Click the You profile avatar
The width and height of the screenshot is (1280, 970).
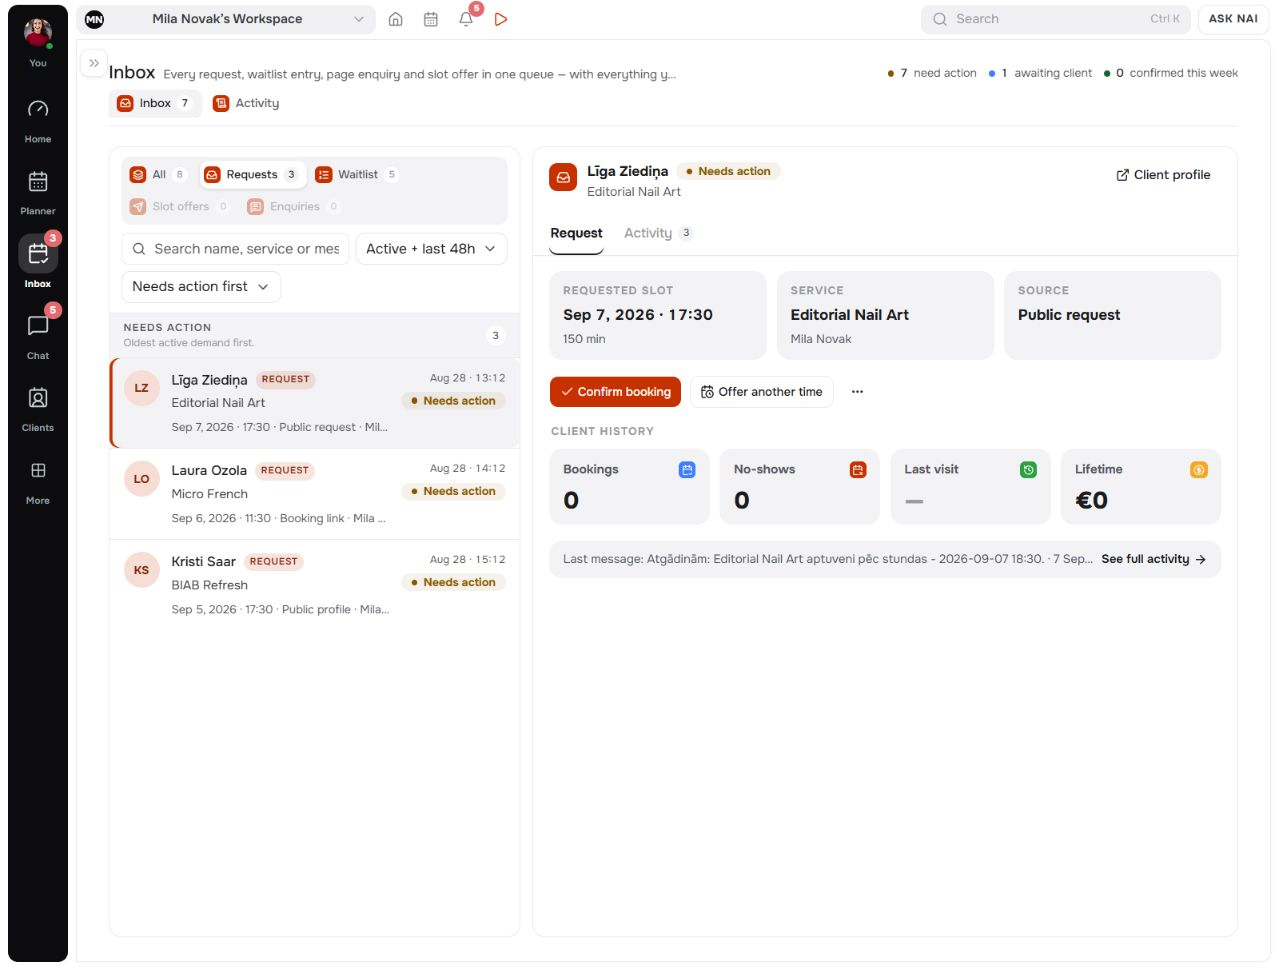click(38, 33)
